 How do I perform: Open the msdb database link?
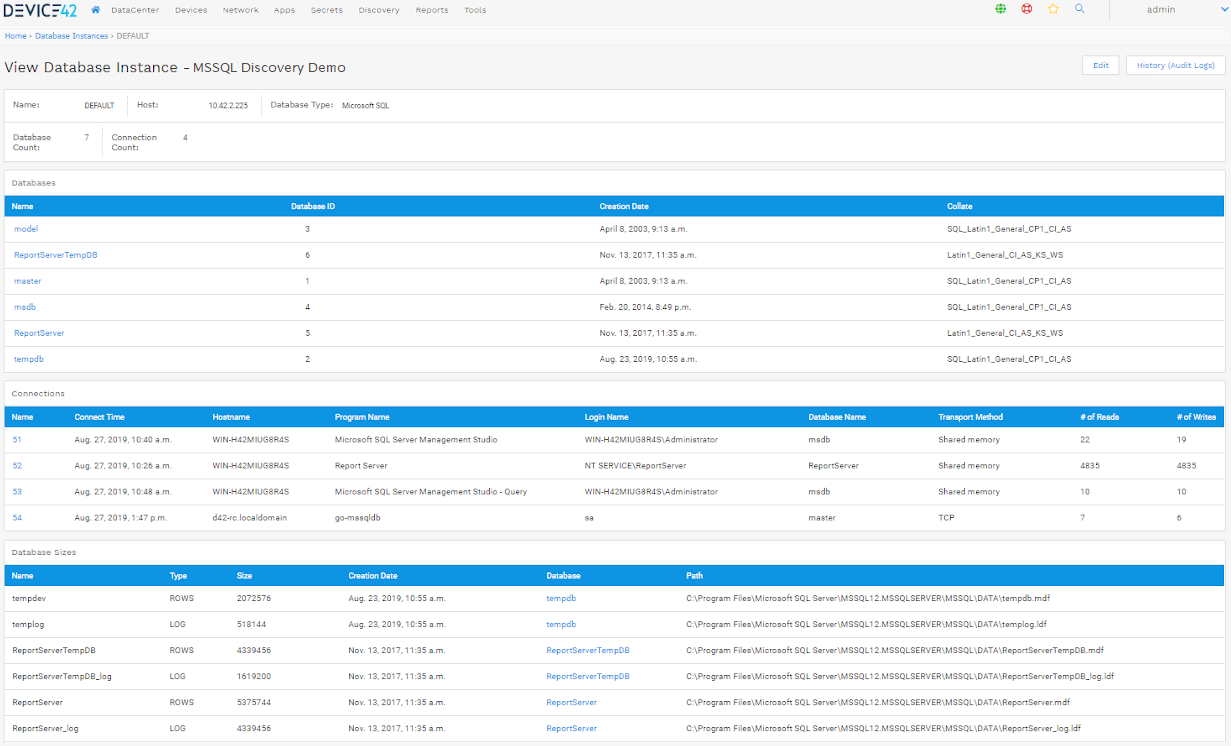(x=25, y=307)
